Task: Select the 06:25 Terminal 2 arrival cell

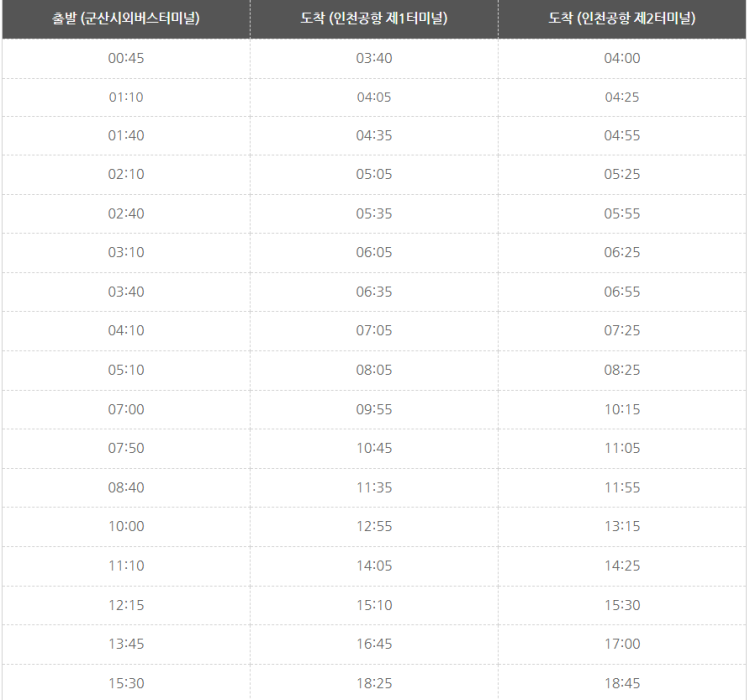Action: click(622, 252)
